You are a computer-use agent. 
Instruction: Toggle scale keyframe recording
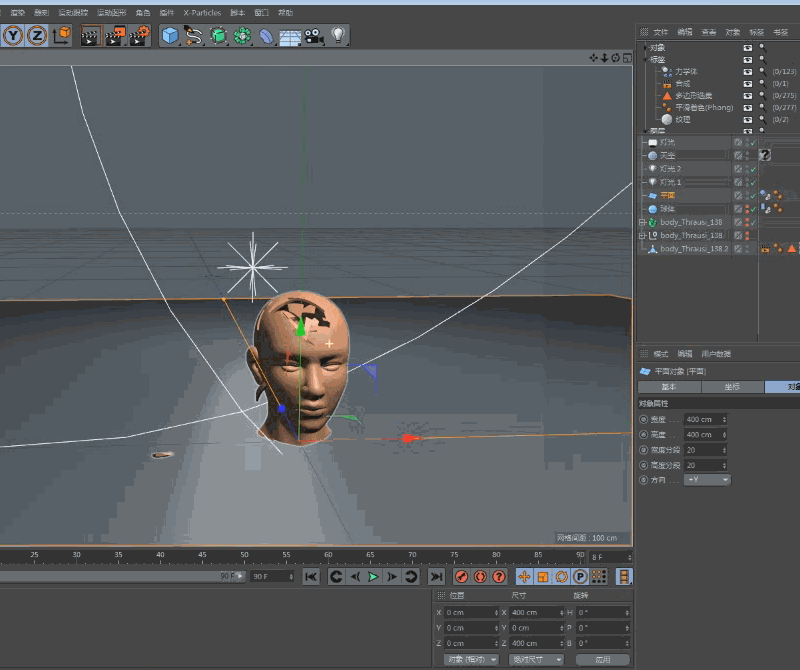point(543,577)
